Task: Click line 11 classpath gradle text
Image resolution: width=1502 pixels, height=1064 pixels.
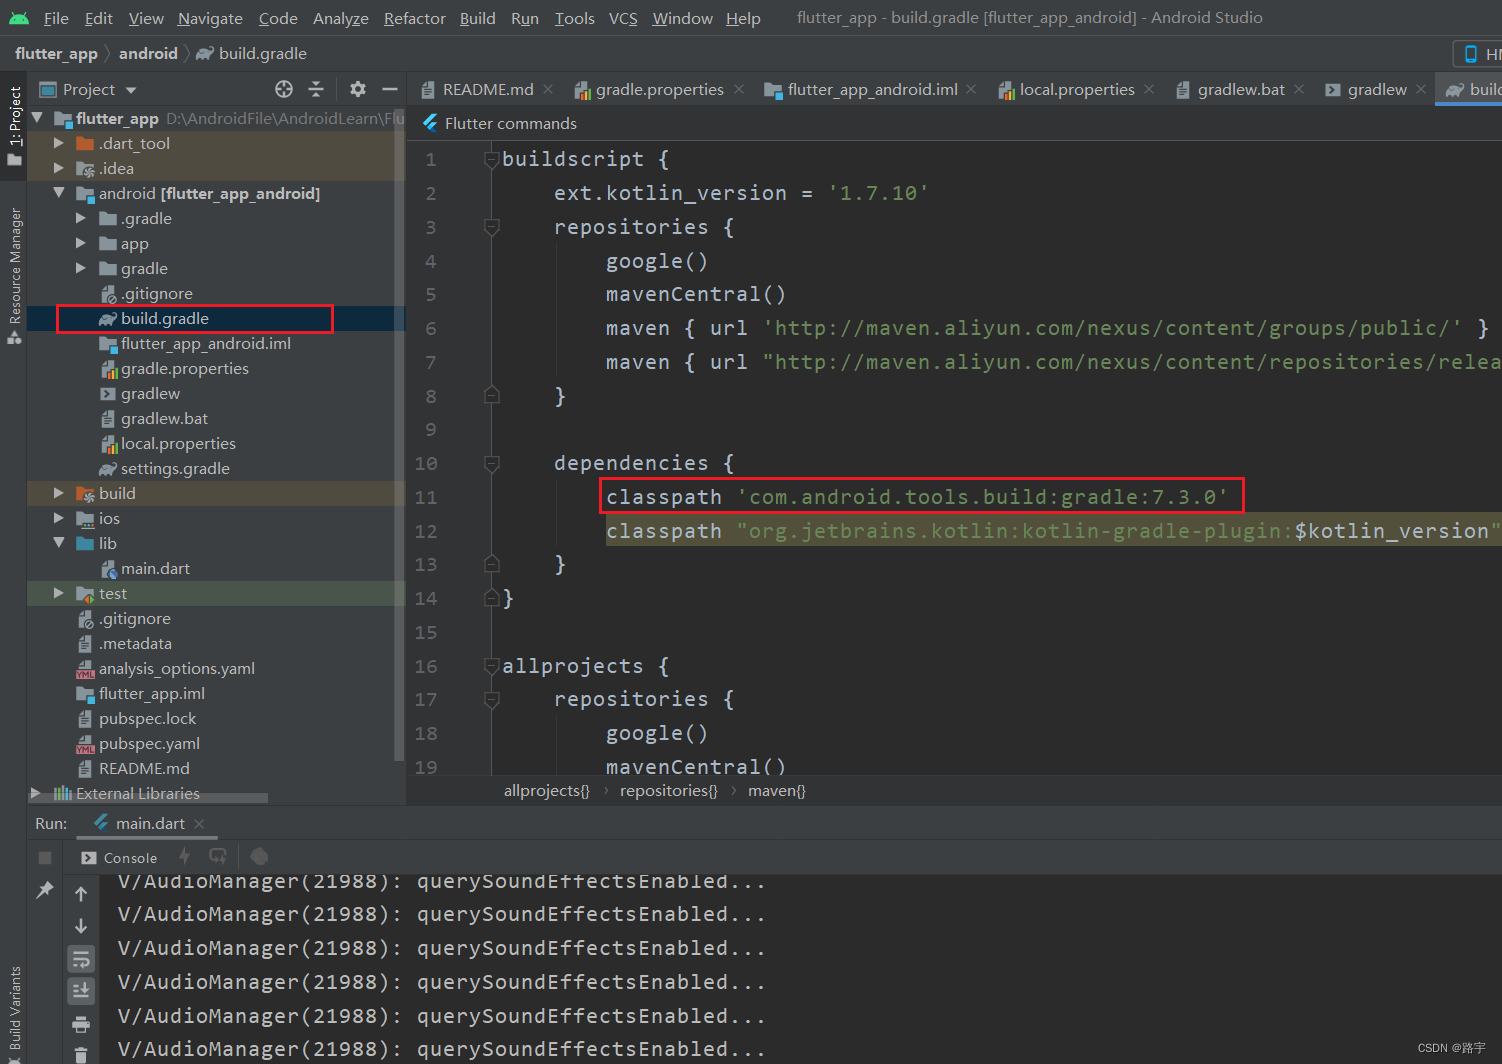Action: pos(916,497)
